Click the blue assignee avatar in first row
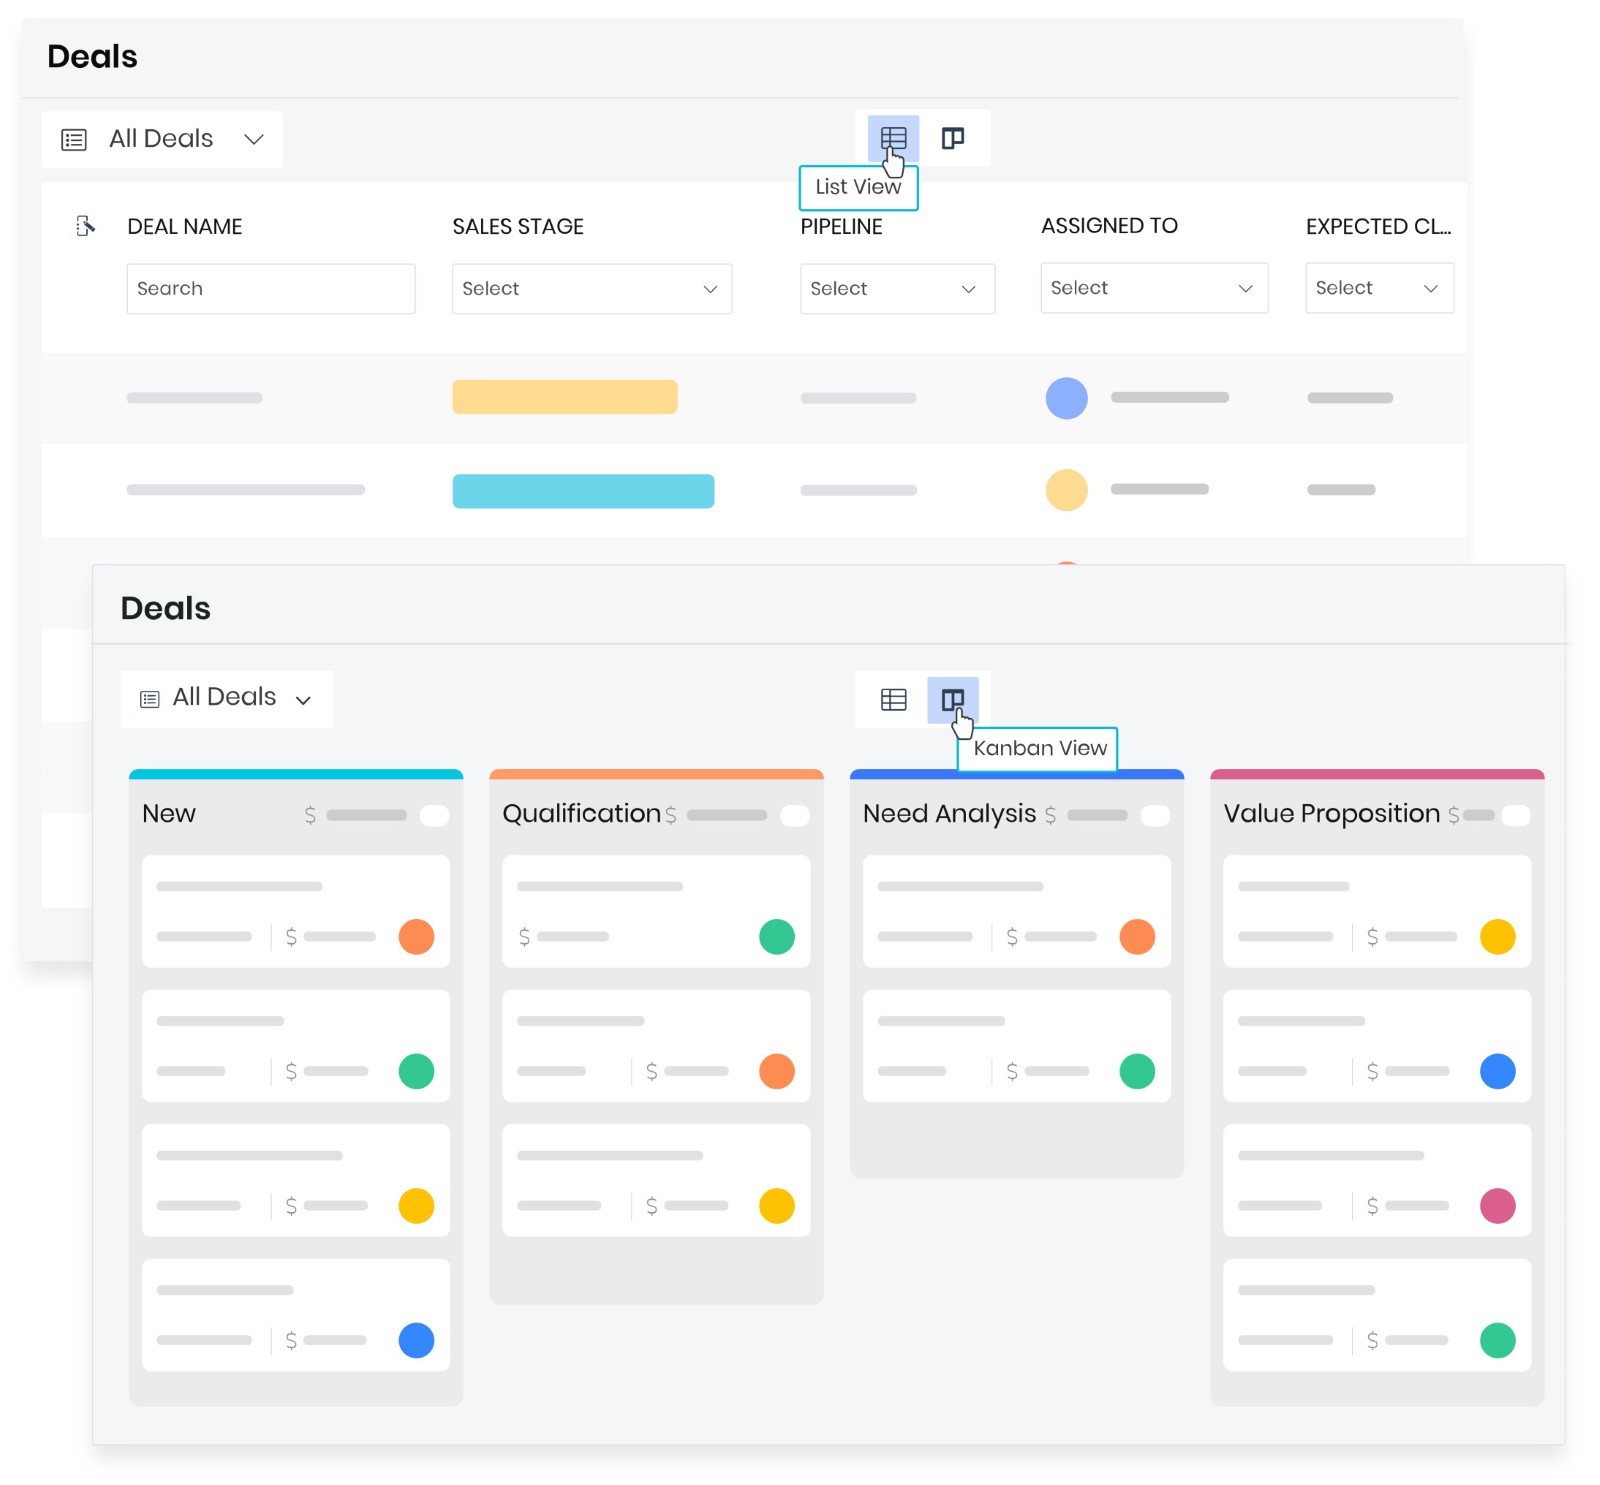 [1066, 398]
